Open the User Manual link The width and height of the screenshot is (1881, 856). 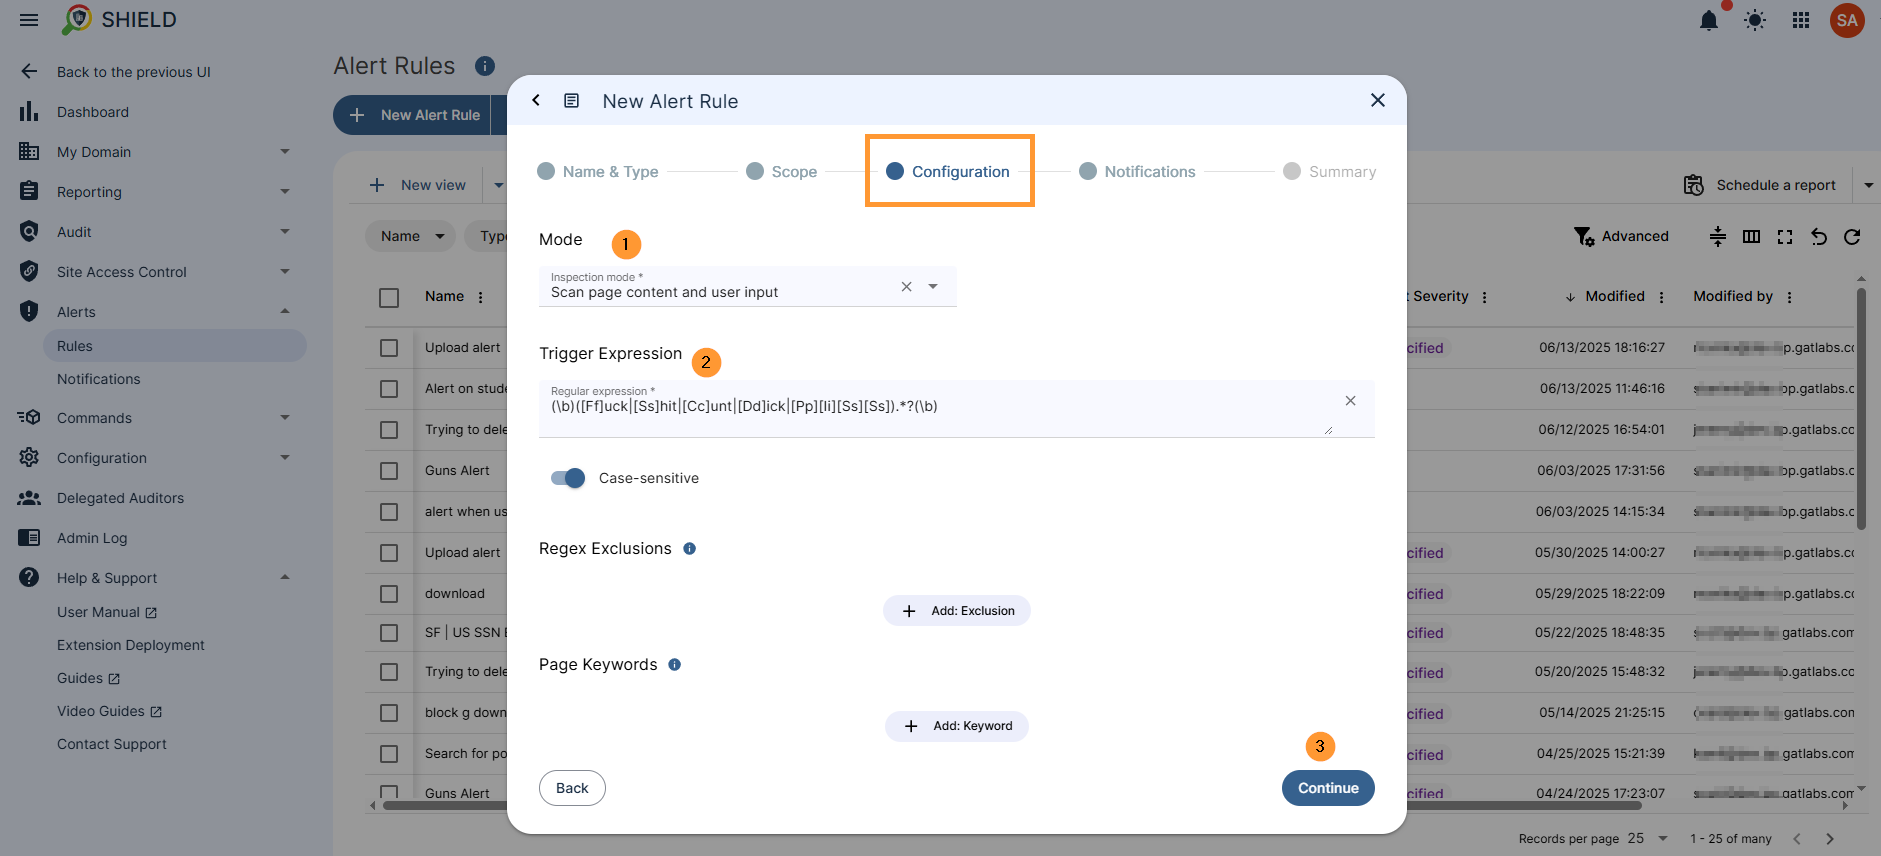[107, 612]
